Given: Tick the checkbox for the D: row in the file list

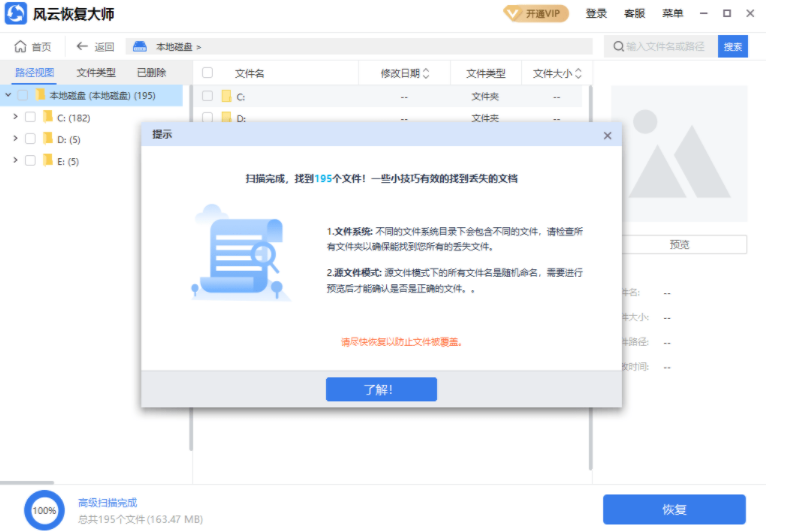Looking at the screenshot, I should click(207, 117).
